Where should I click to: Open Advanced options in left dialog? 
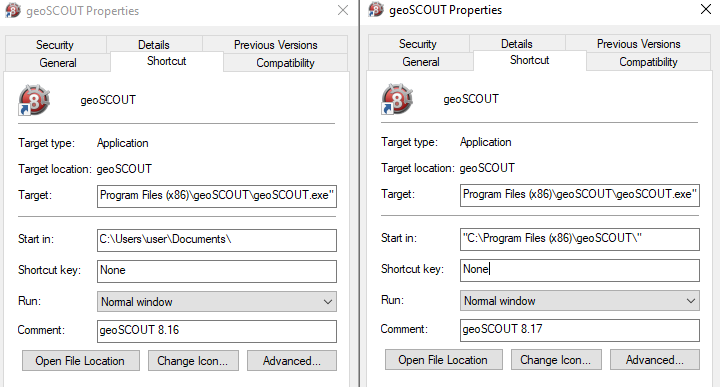point(292,361)
